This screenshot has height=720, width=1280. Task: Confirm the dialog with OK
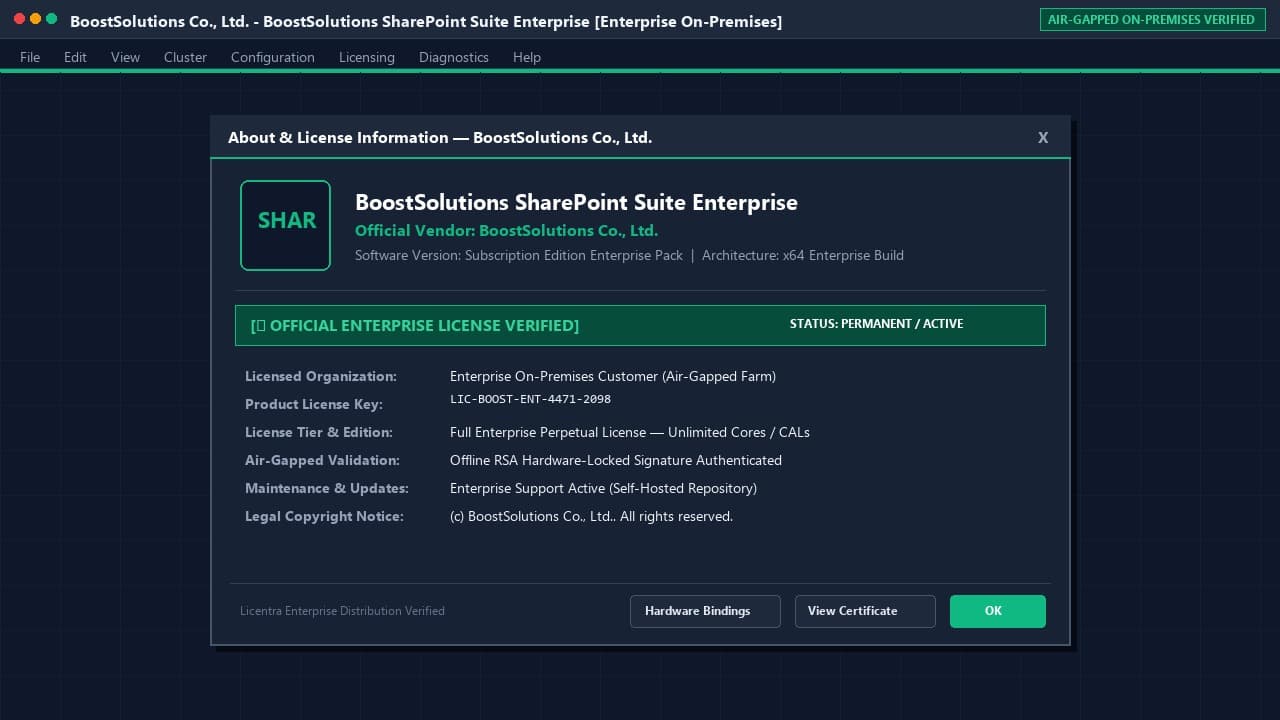(x=998, y=611)
